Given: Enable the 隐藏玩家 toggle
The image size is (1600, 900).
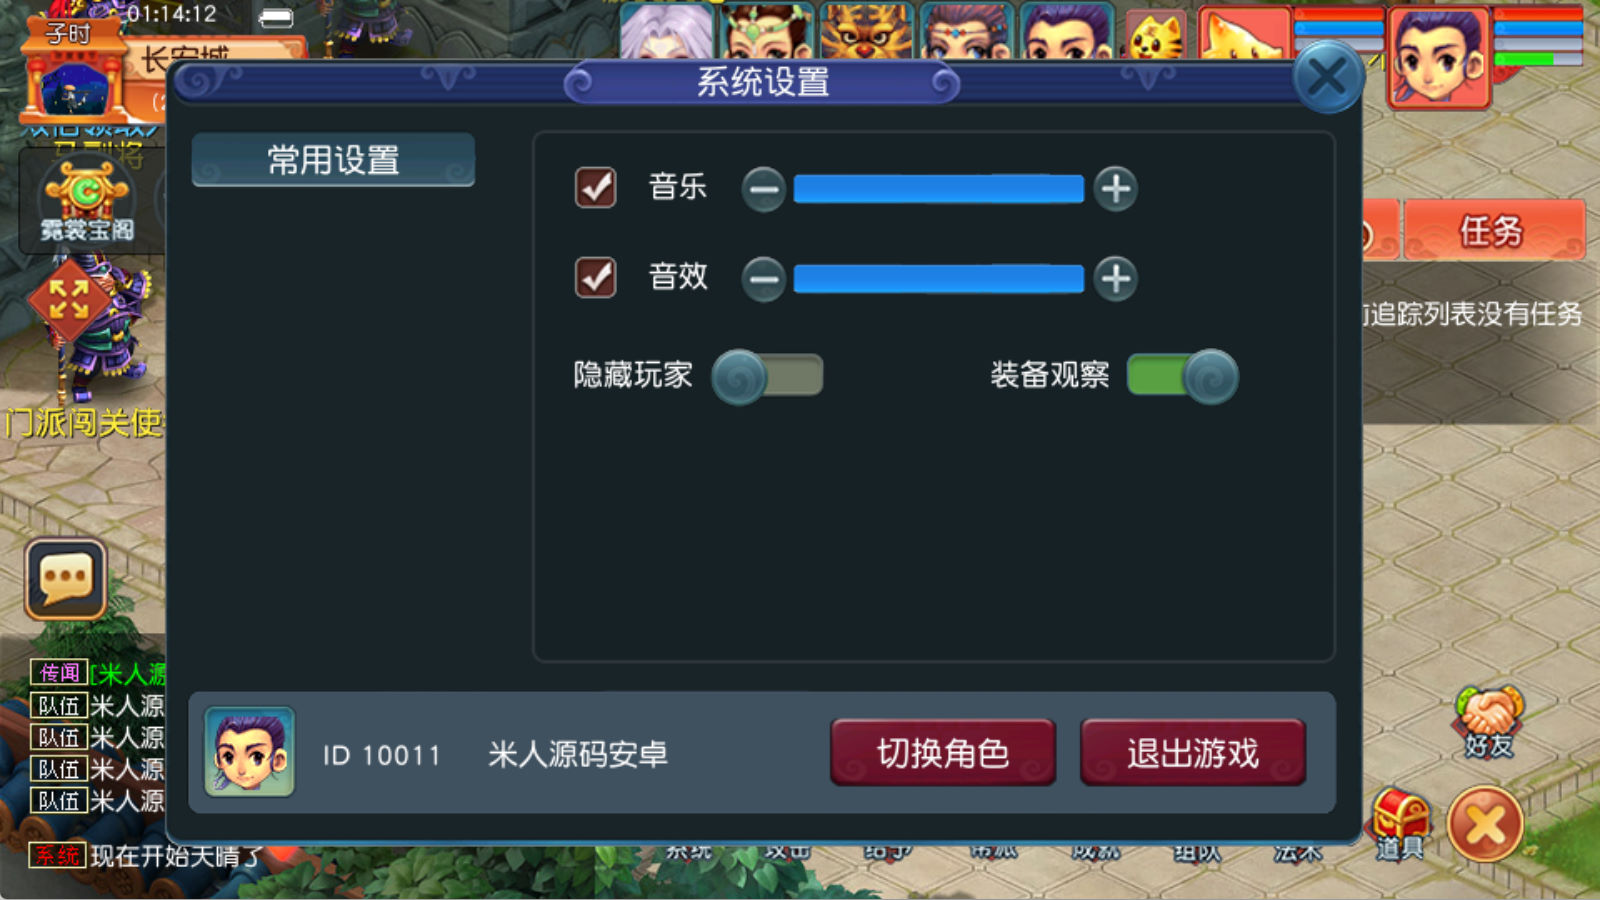Looking at the screenshot, I should click(x=767, y=376).
